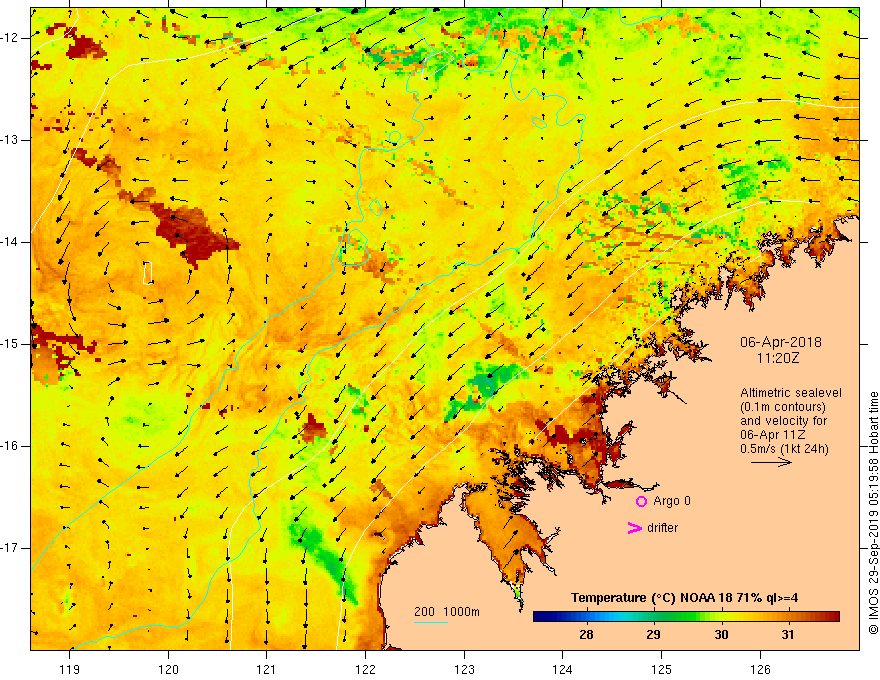Click longitude label '120'
The width and height of the screenshot is (880, 680).
pyautogui.click(x=168, y=669)
